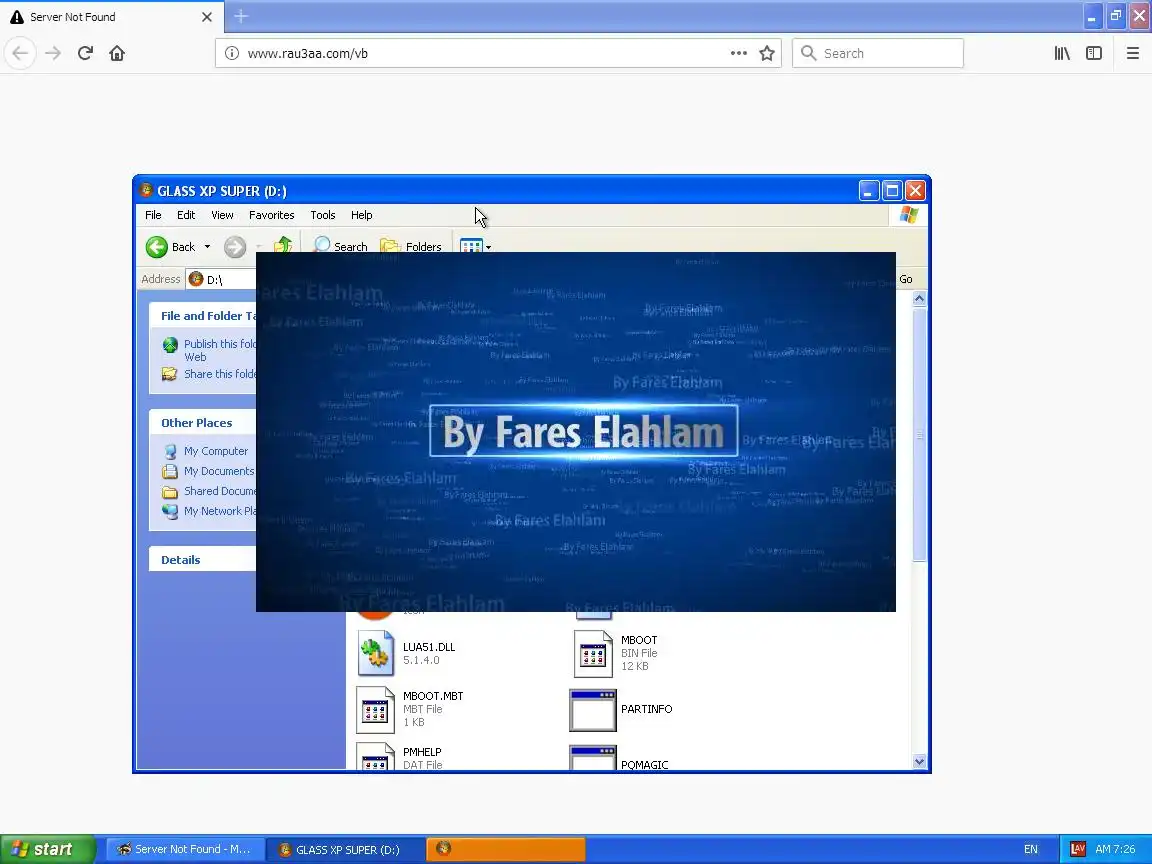1152x864 pixels.
Task: Open My Network Places link
Action: (220, 511)
